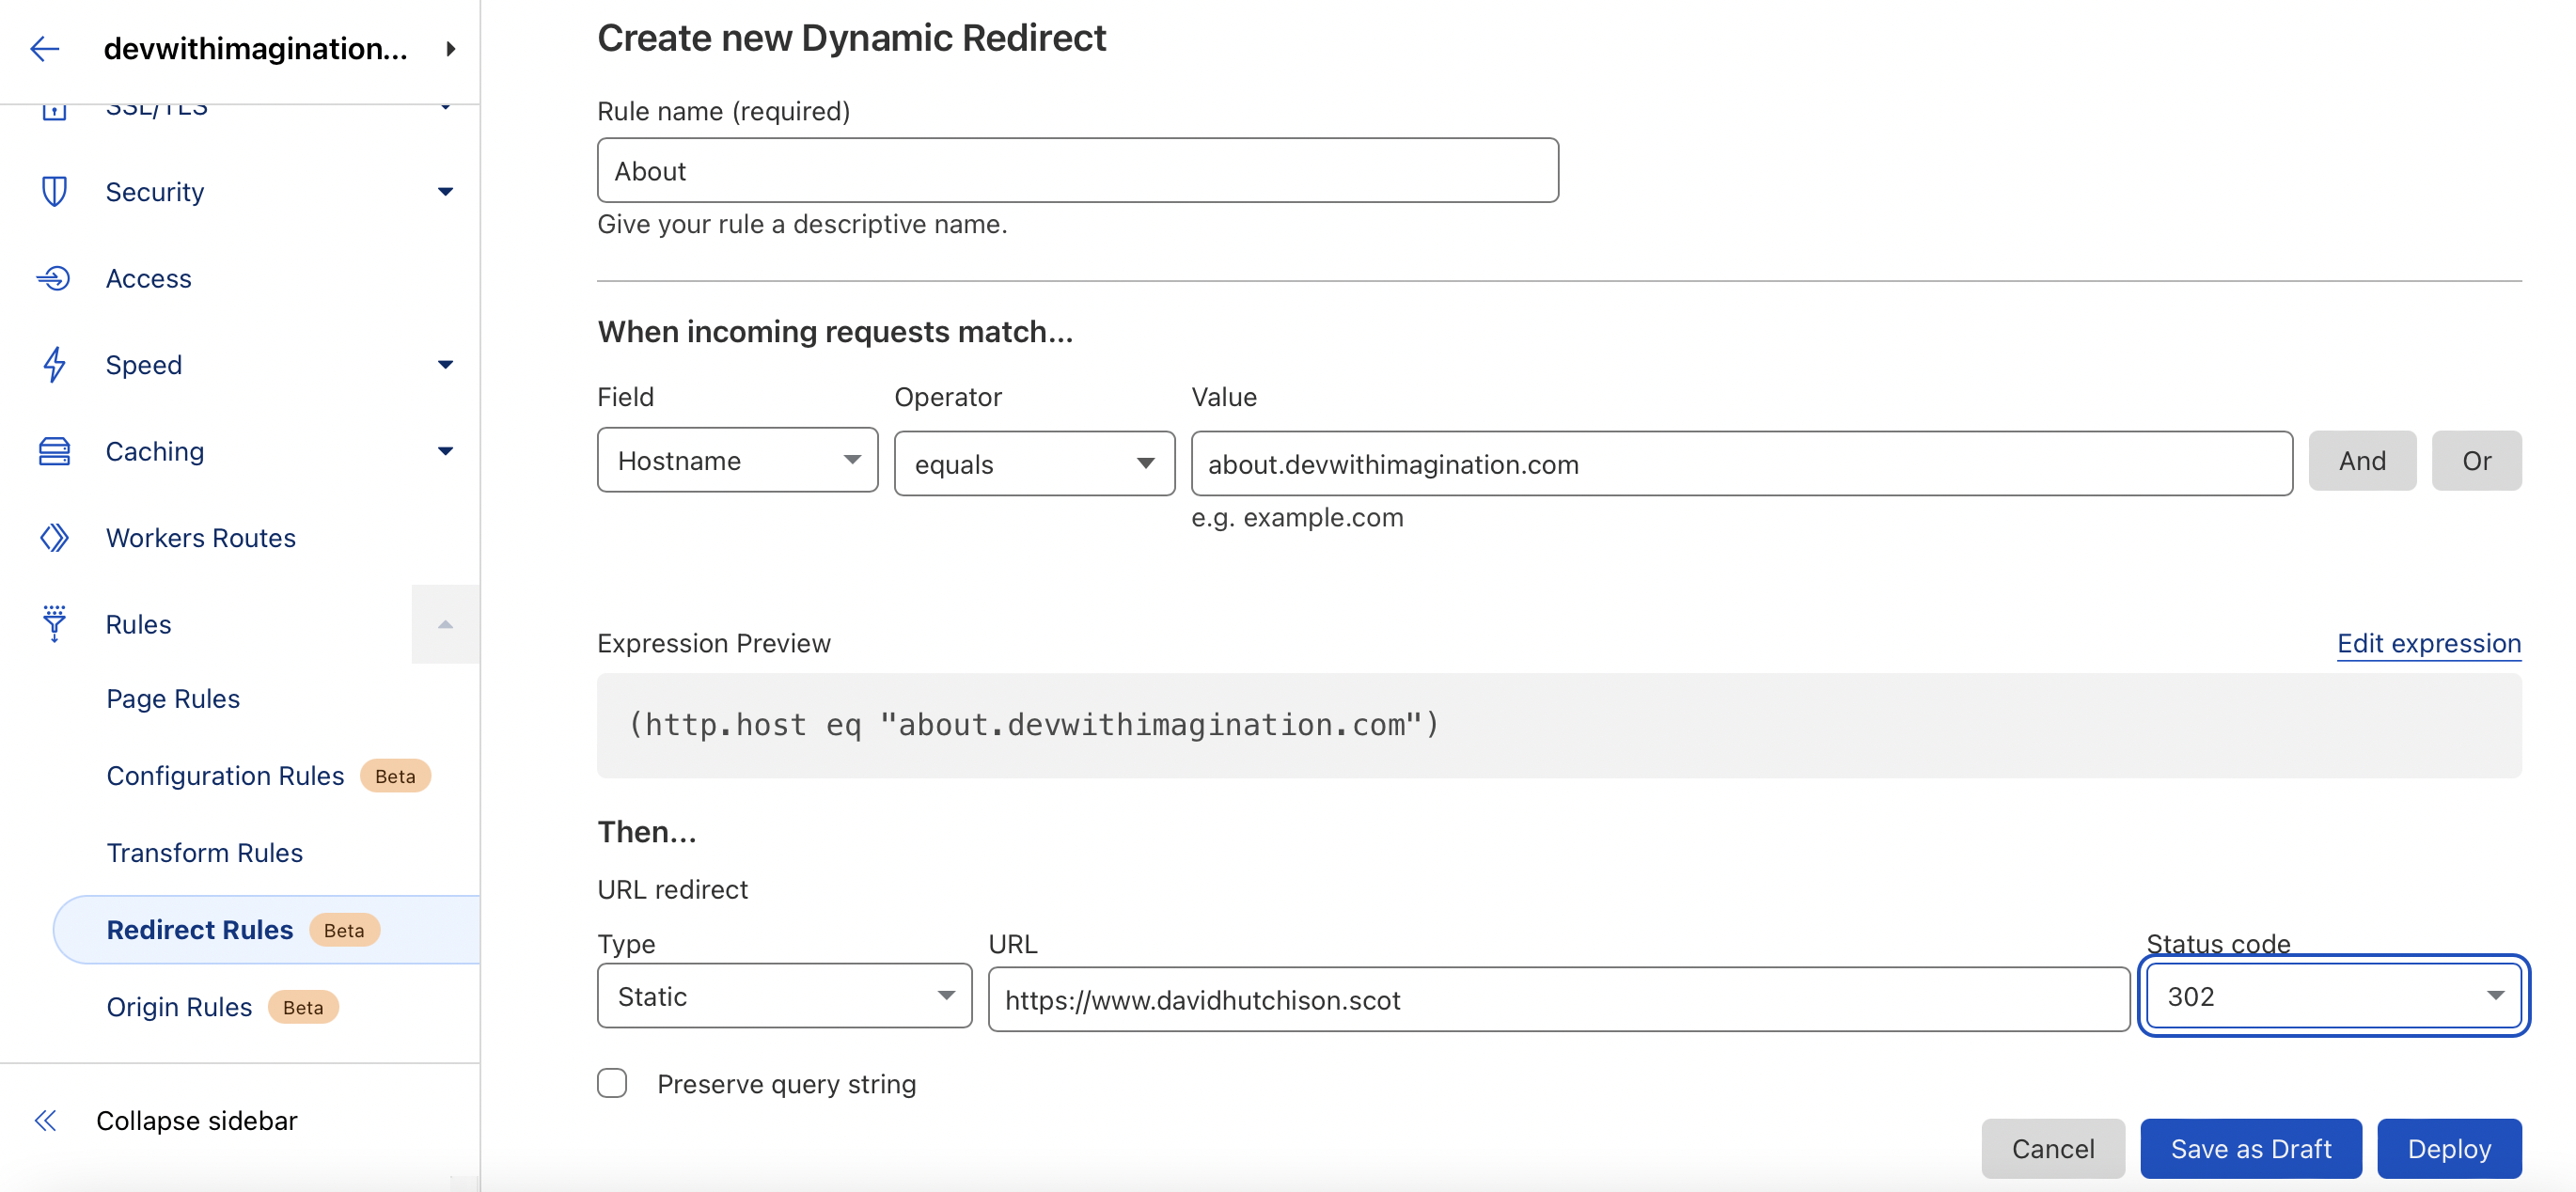Click the back arrow navigation icon

coord(44,44)
